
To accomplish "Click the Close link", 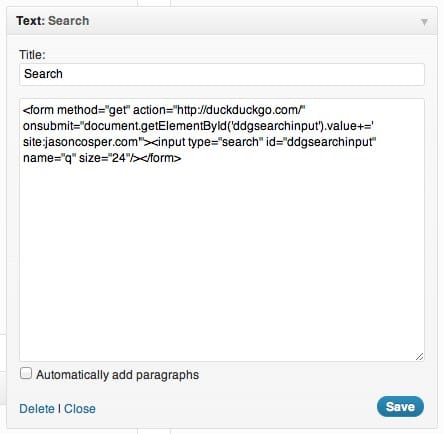I will (80, 409).
